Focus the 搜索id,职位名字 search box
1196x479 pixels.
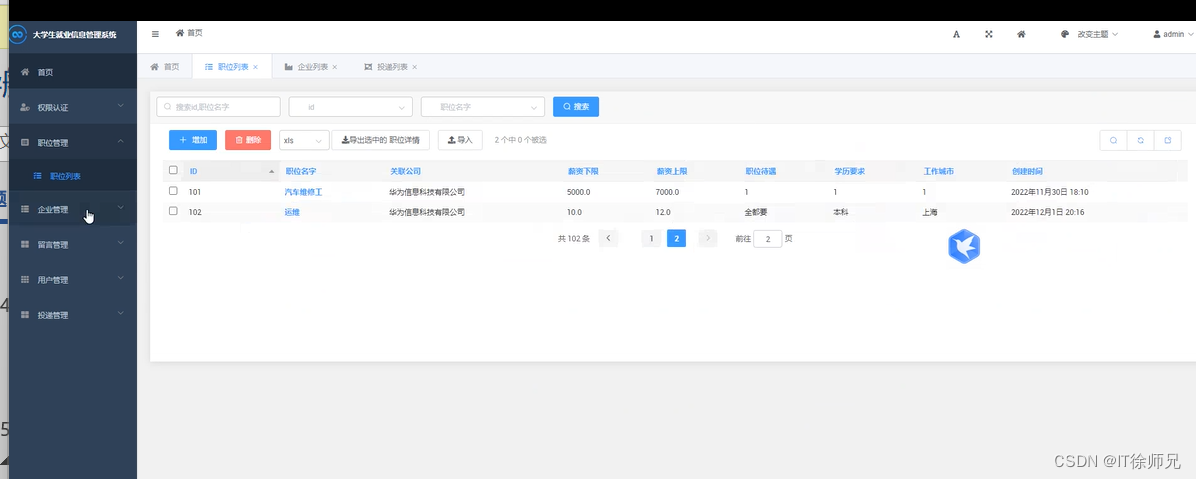point(218,107)
